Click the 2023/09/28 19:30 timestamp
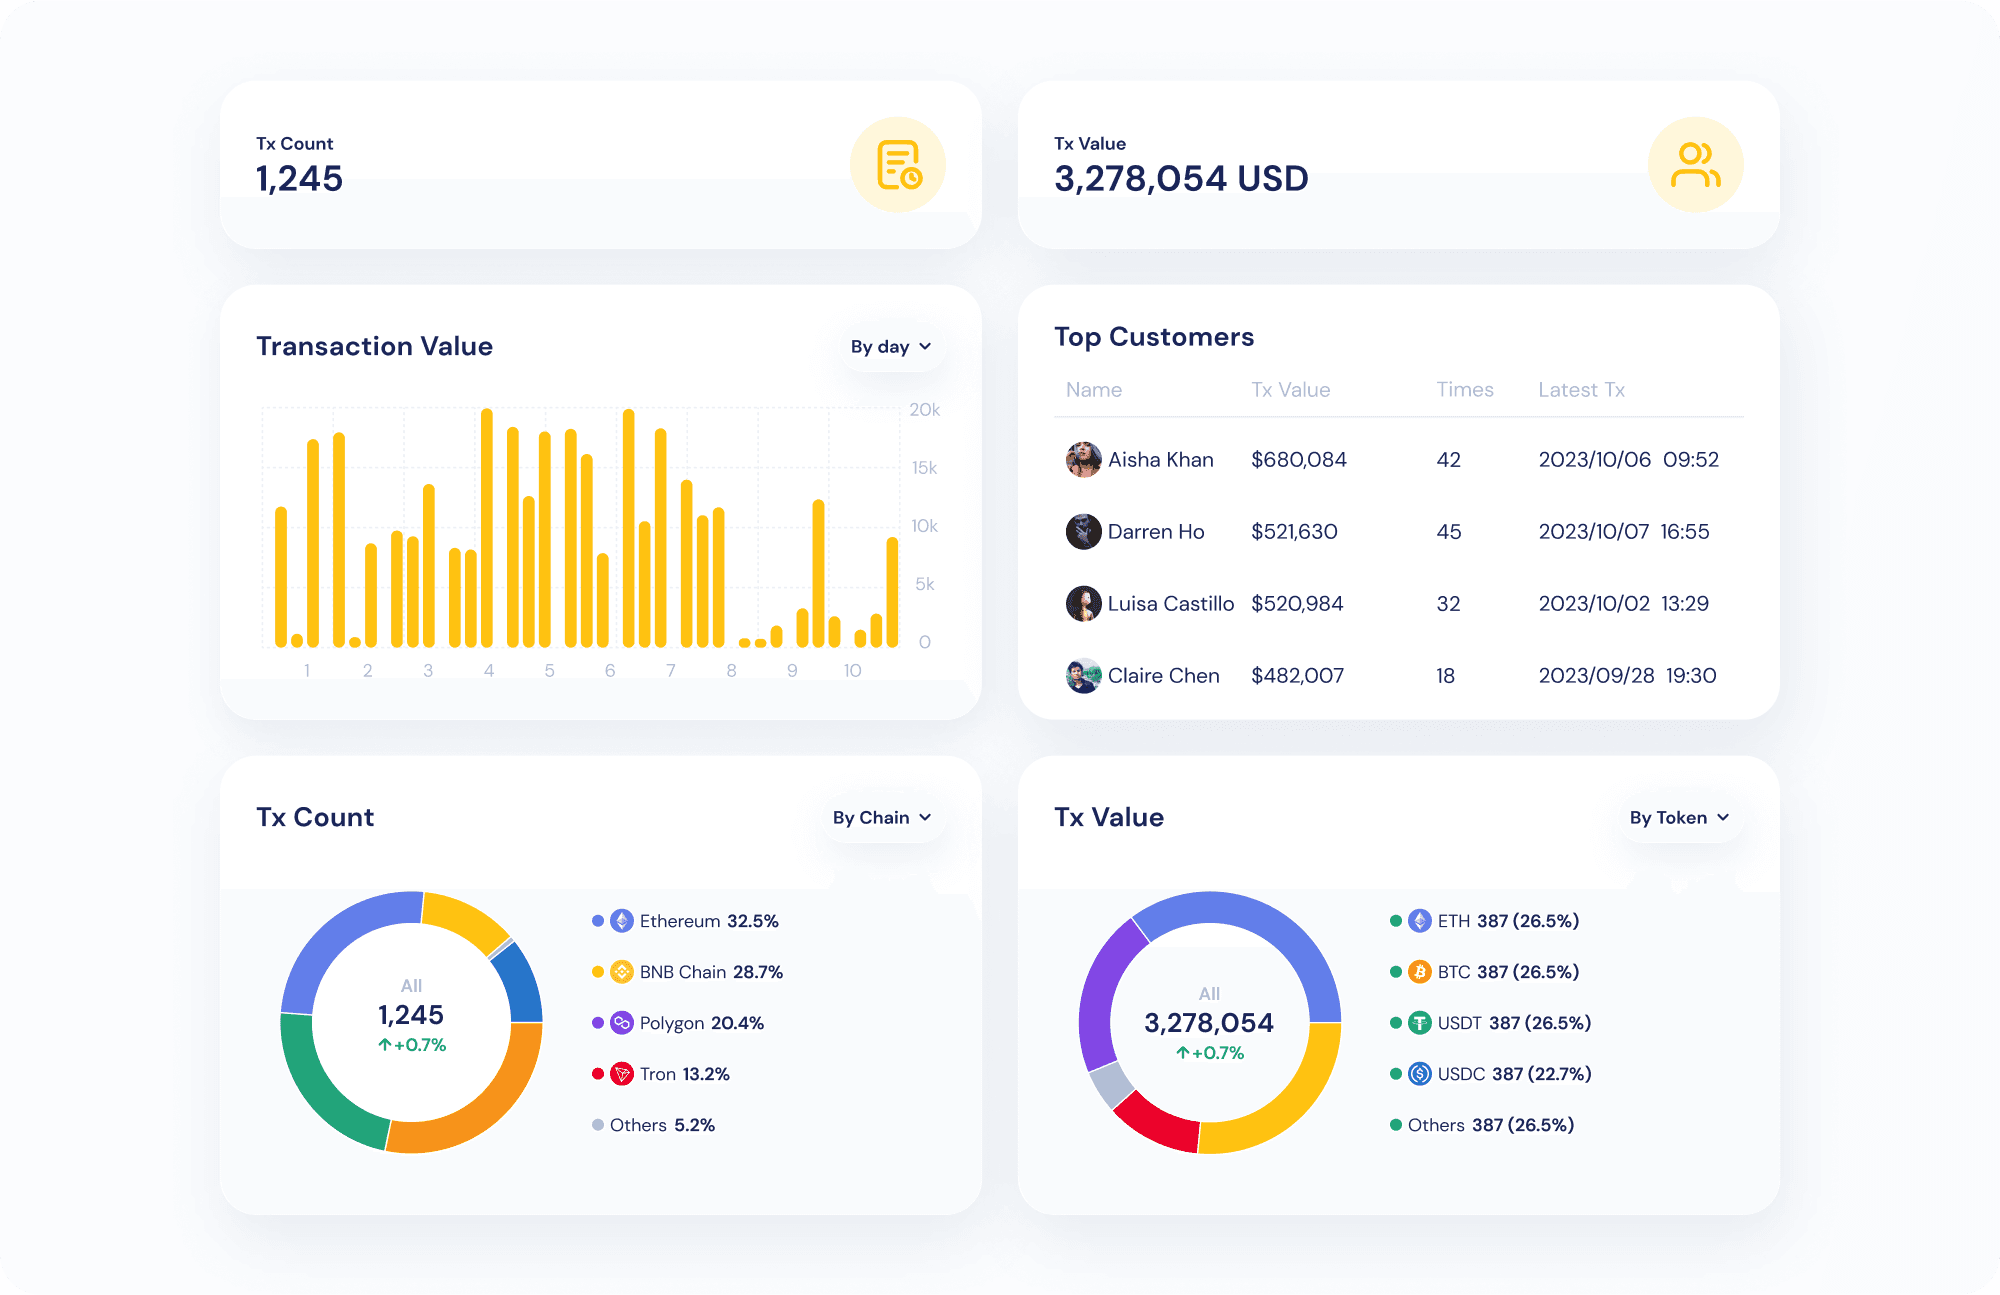 pyautogui.click(x=1628, y=676)
